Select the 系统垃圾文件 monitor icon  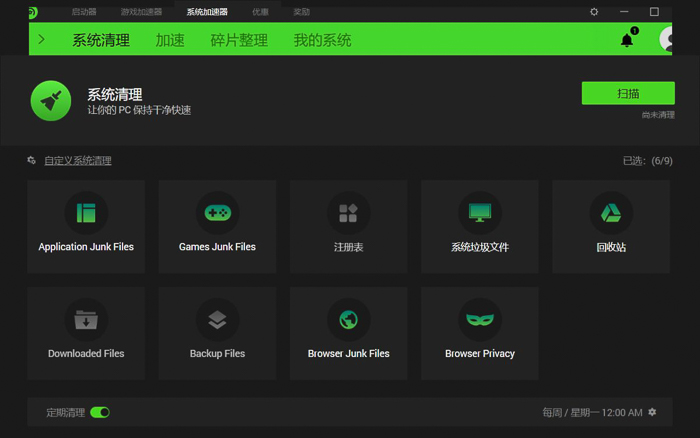click(x=480, y=213)
